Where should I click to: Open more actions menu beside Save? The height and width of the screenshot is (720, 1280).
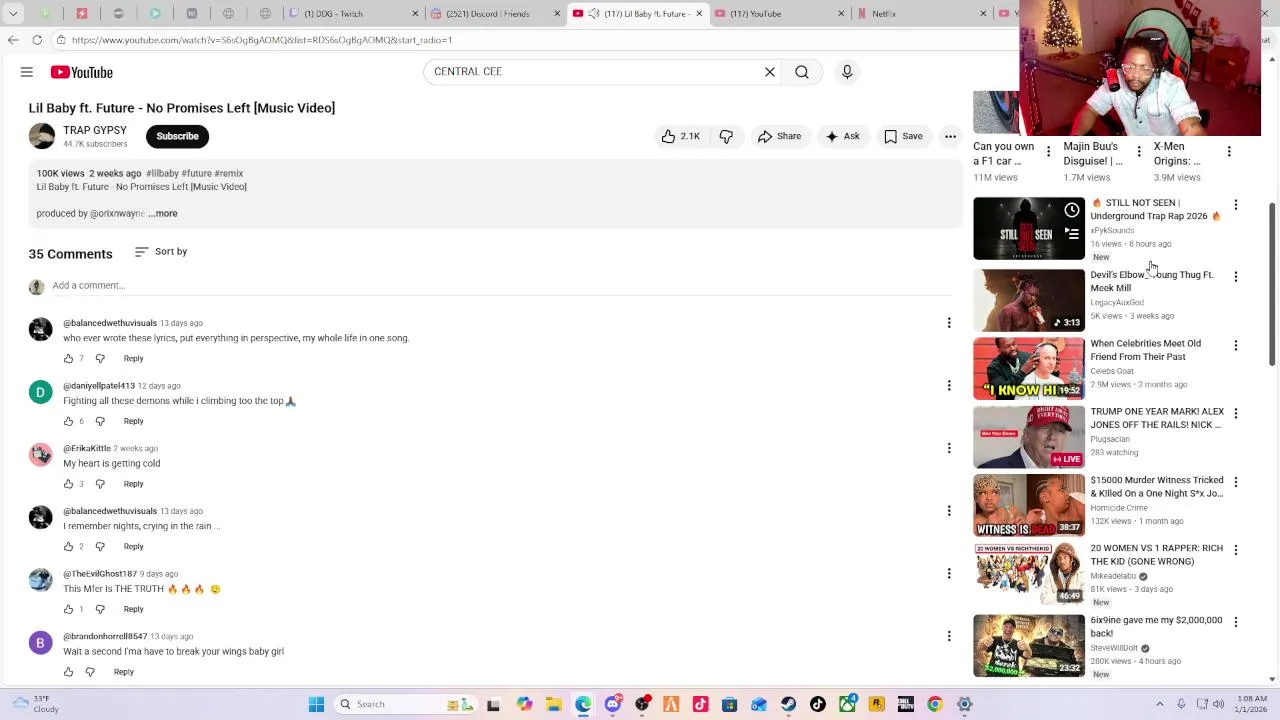(x=951, y=136)
